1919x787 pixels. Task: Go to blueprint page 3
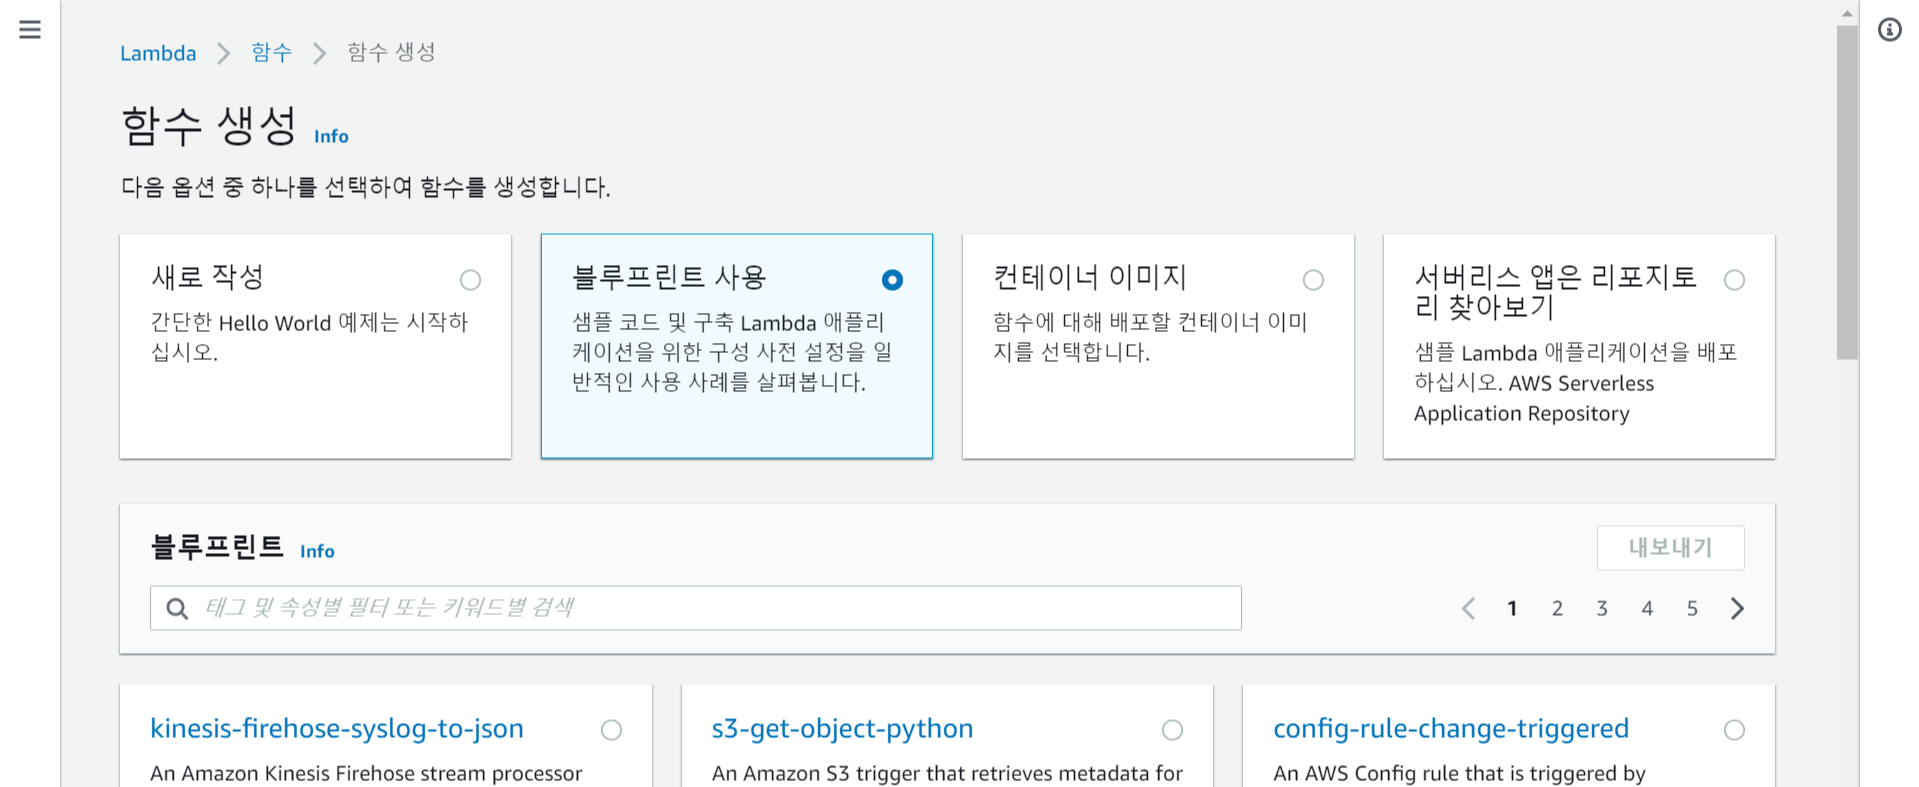pos(1602,608)
